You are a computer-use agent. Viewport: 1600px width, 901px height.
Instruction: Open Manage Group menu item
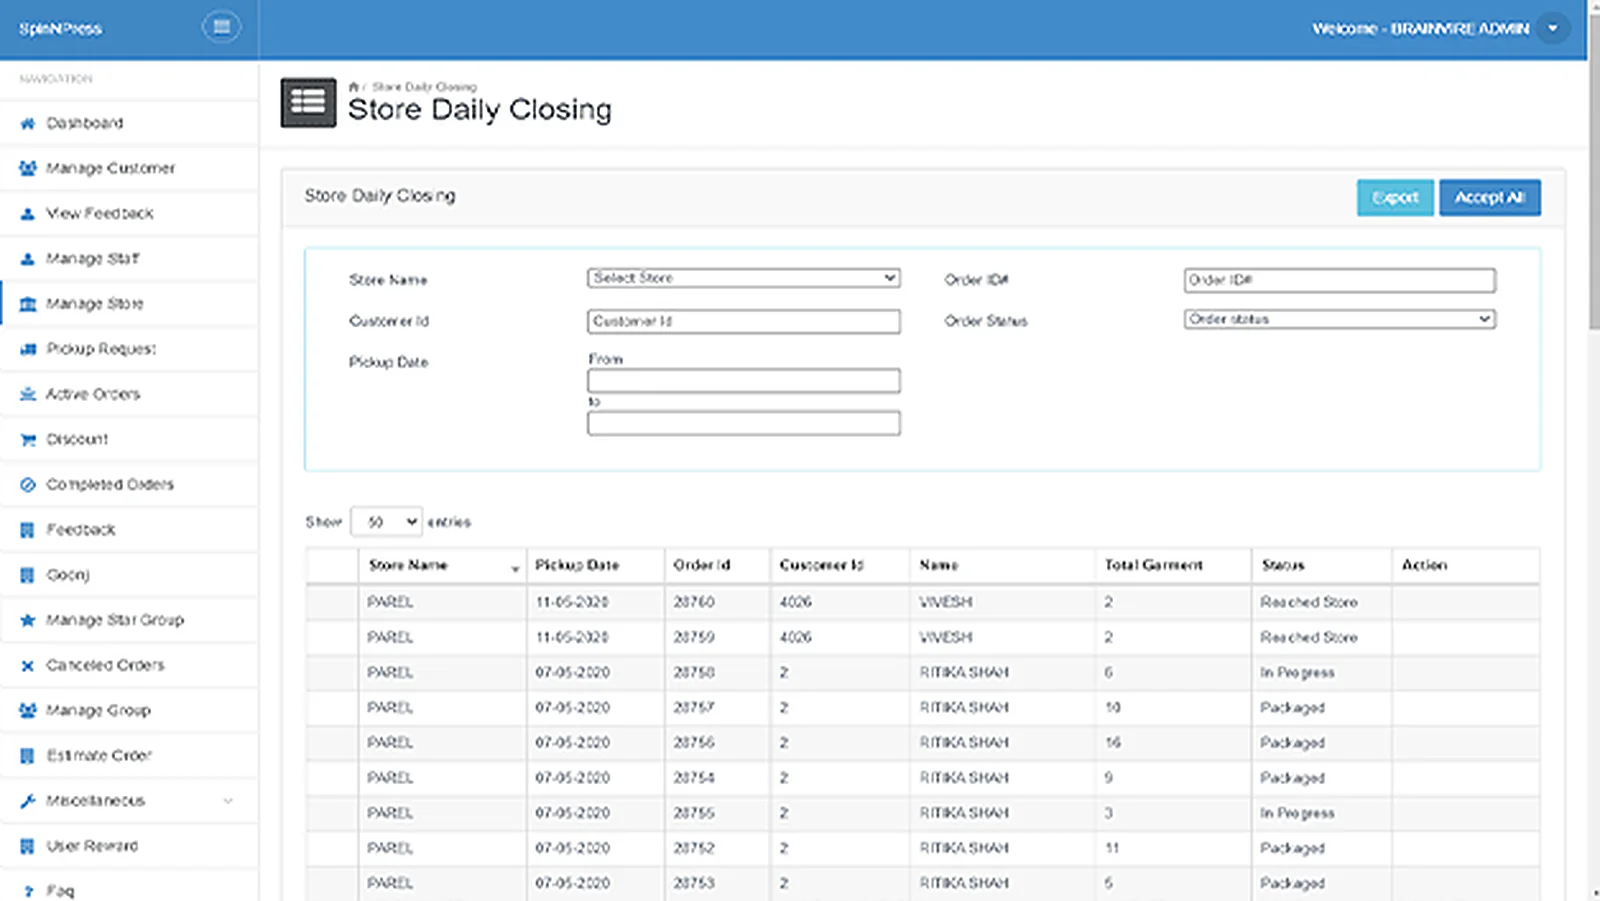129,711
